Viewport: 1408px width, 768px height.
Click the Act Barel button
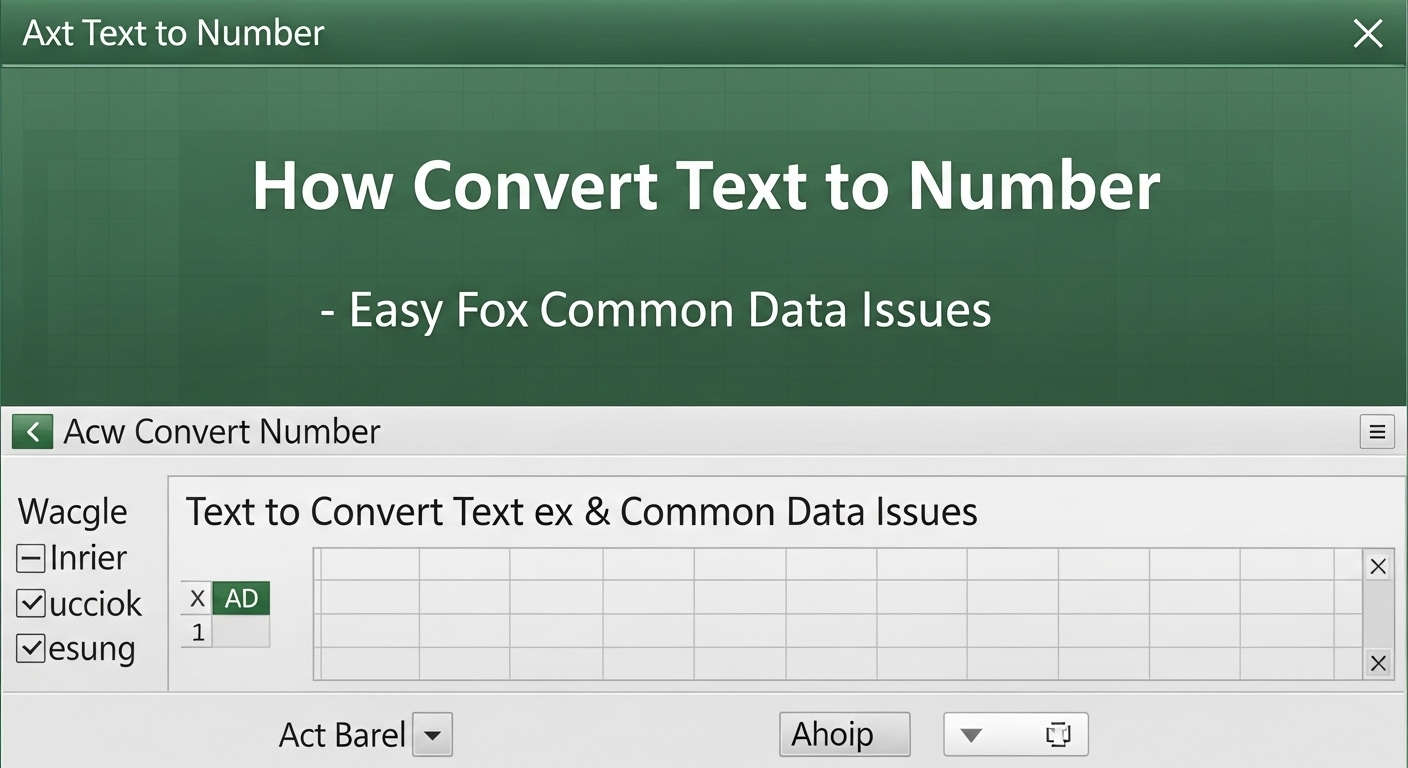(x=342, y=733)
